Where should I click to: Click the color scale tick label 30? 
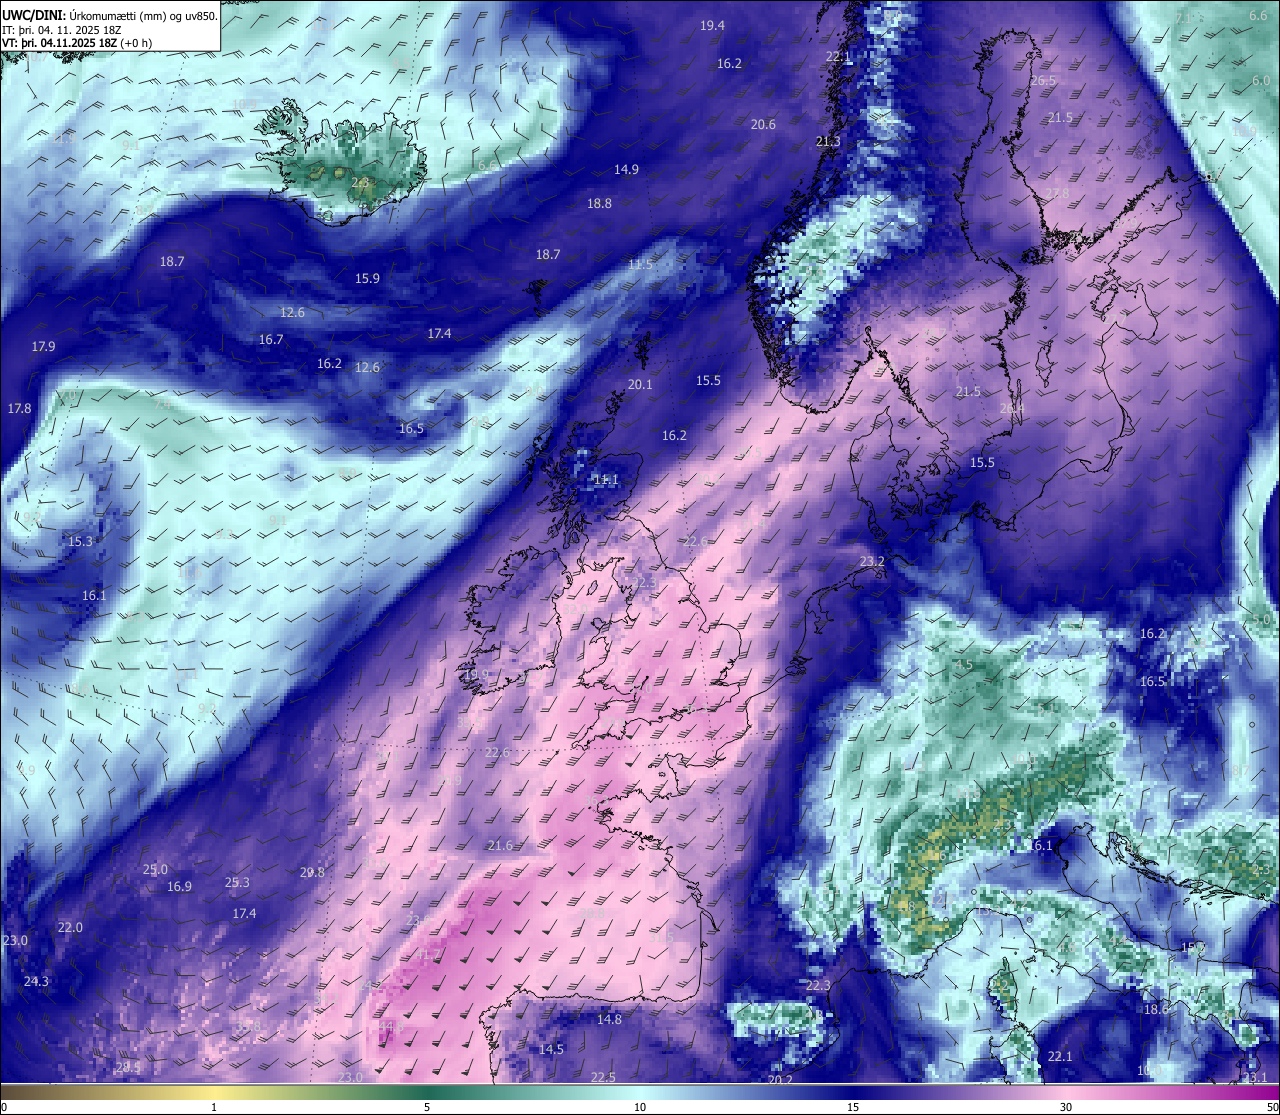(x=1066, y=1107)
